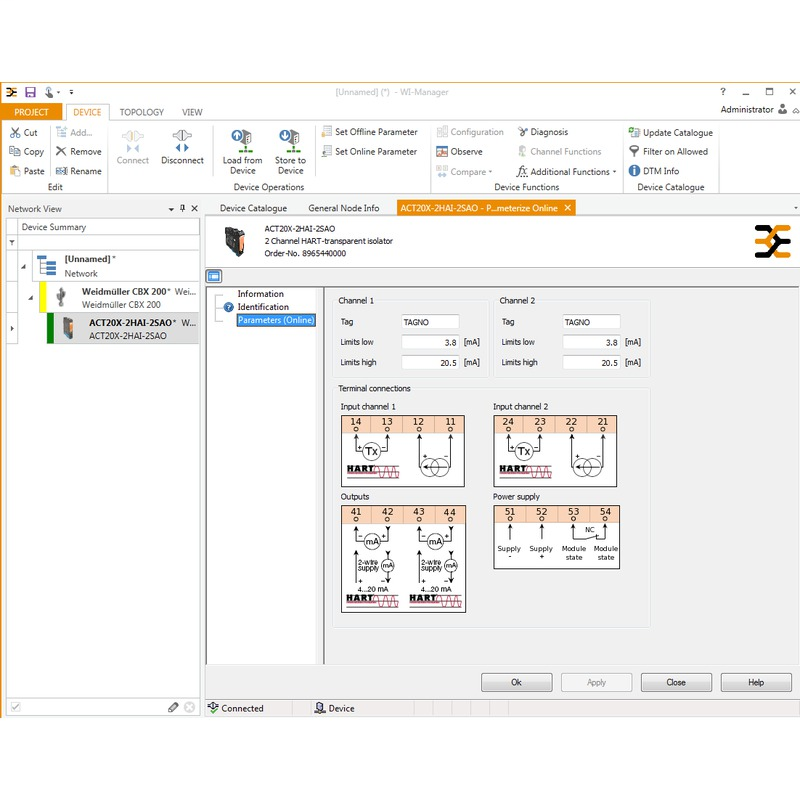Open Channel Functions
Viewport: 800px width, 800px height.
click(560, 152)
